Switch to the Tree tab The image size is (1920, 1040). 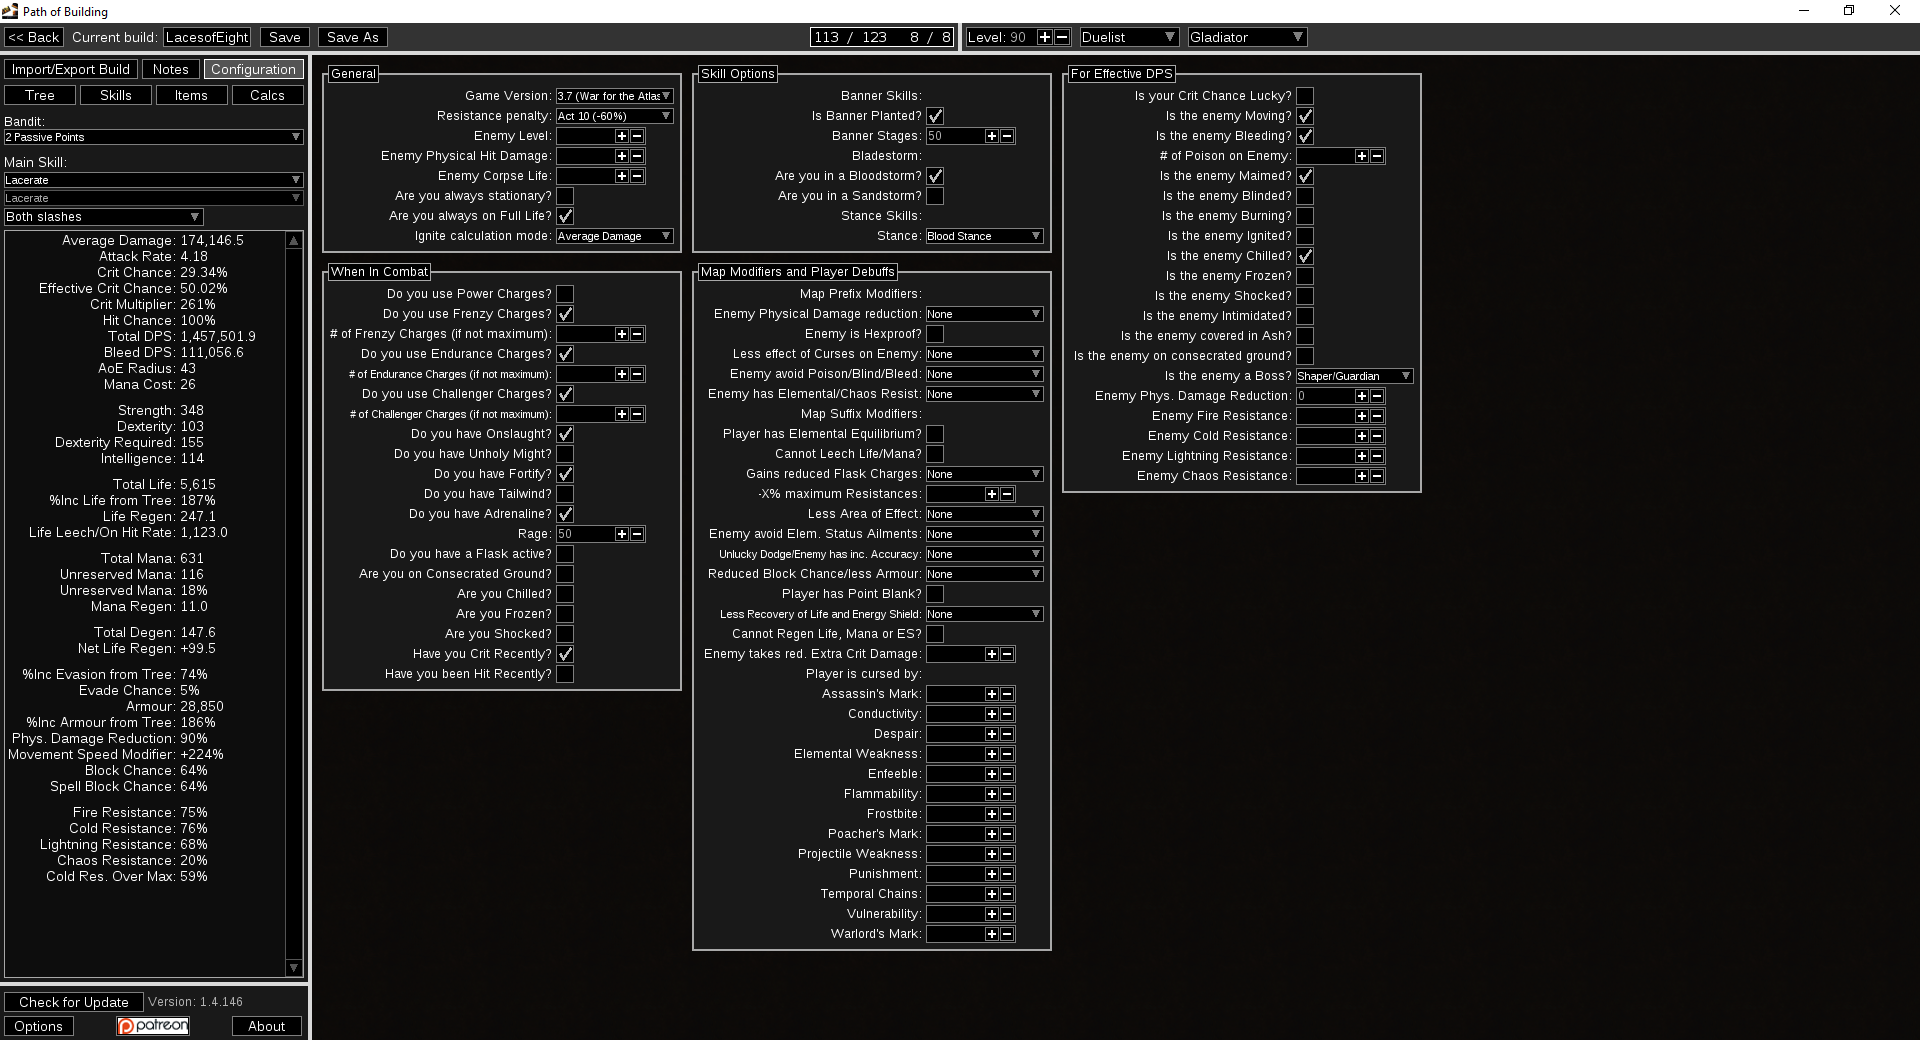tap(39, 95)
